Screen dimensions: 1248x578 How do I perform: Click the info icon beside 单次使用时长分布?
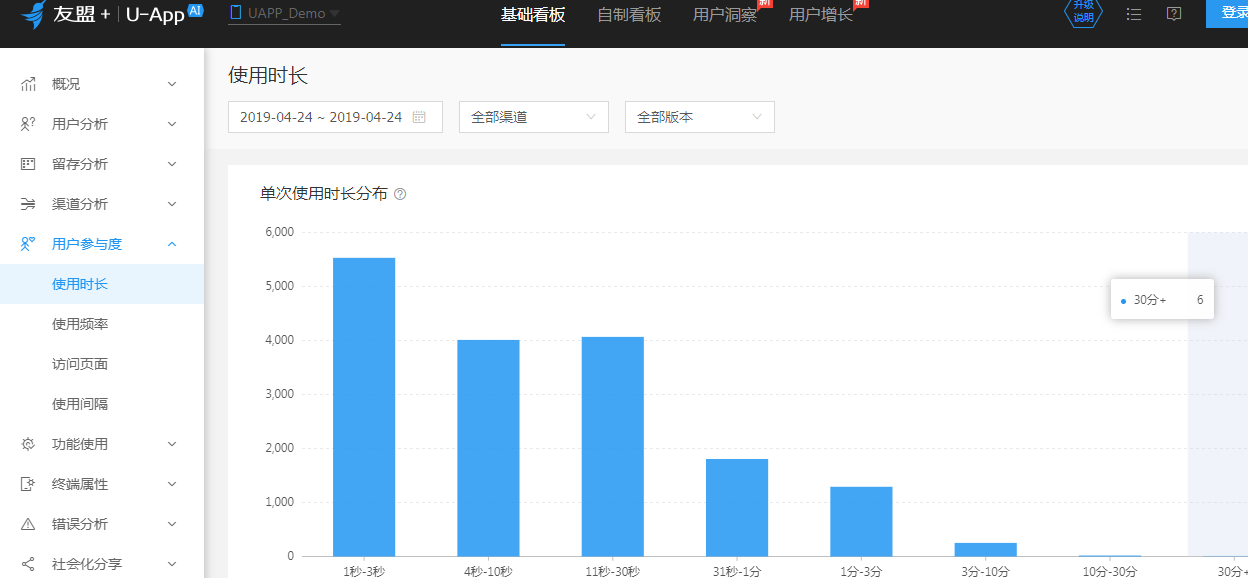click(400, 194)
